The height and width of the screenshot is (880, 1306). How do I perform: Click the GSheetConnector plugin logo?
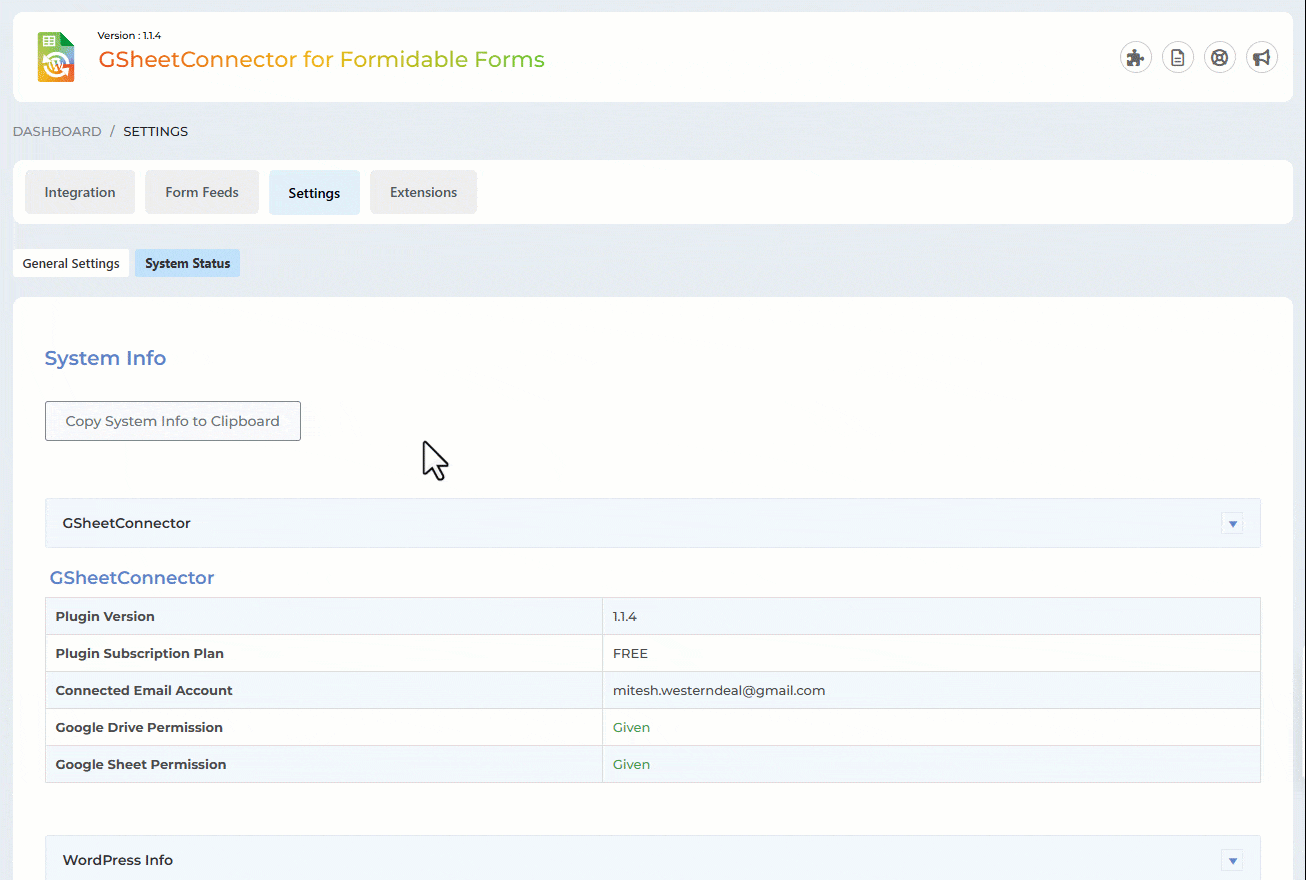[56, 57]
